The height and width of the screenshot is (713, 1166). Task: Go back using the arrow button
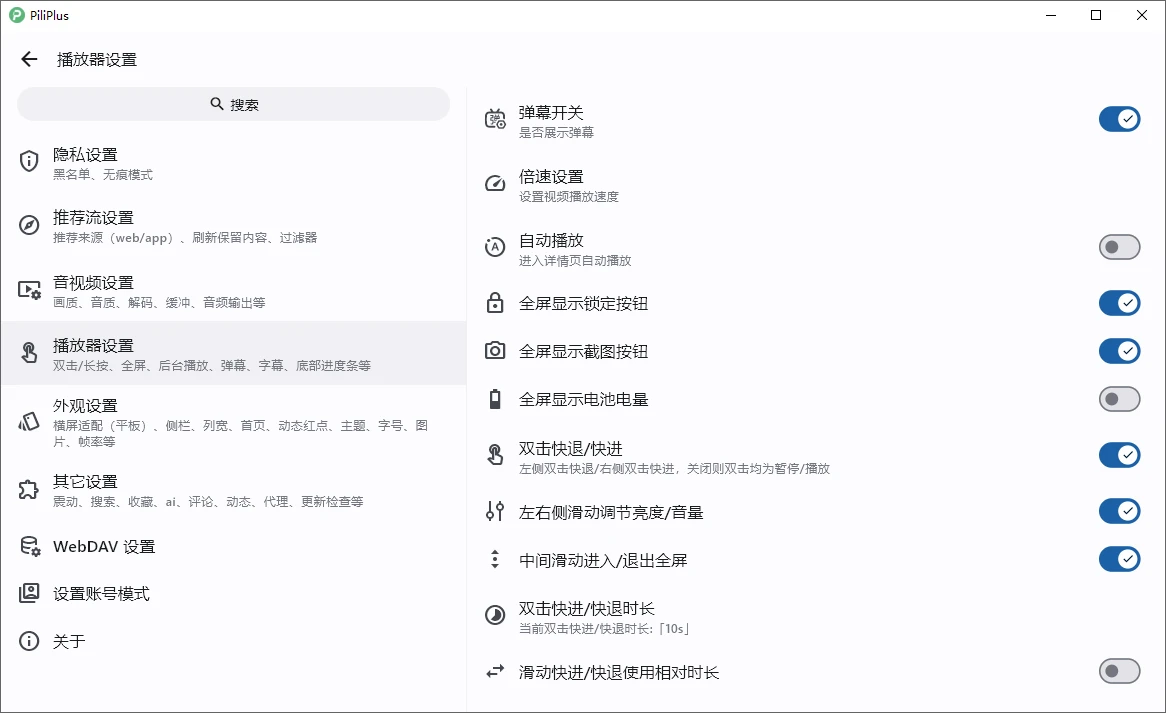click(x=29, y=59)
